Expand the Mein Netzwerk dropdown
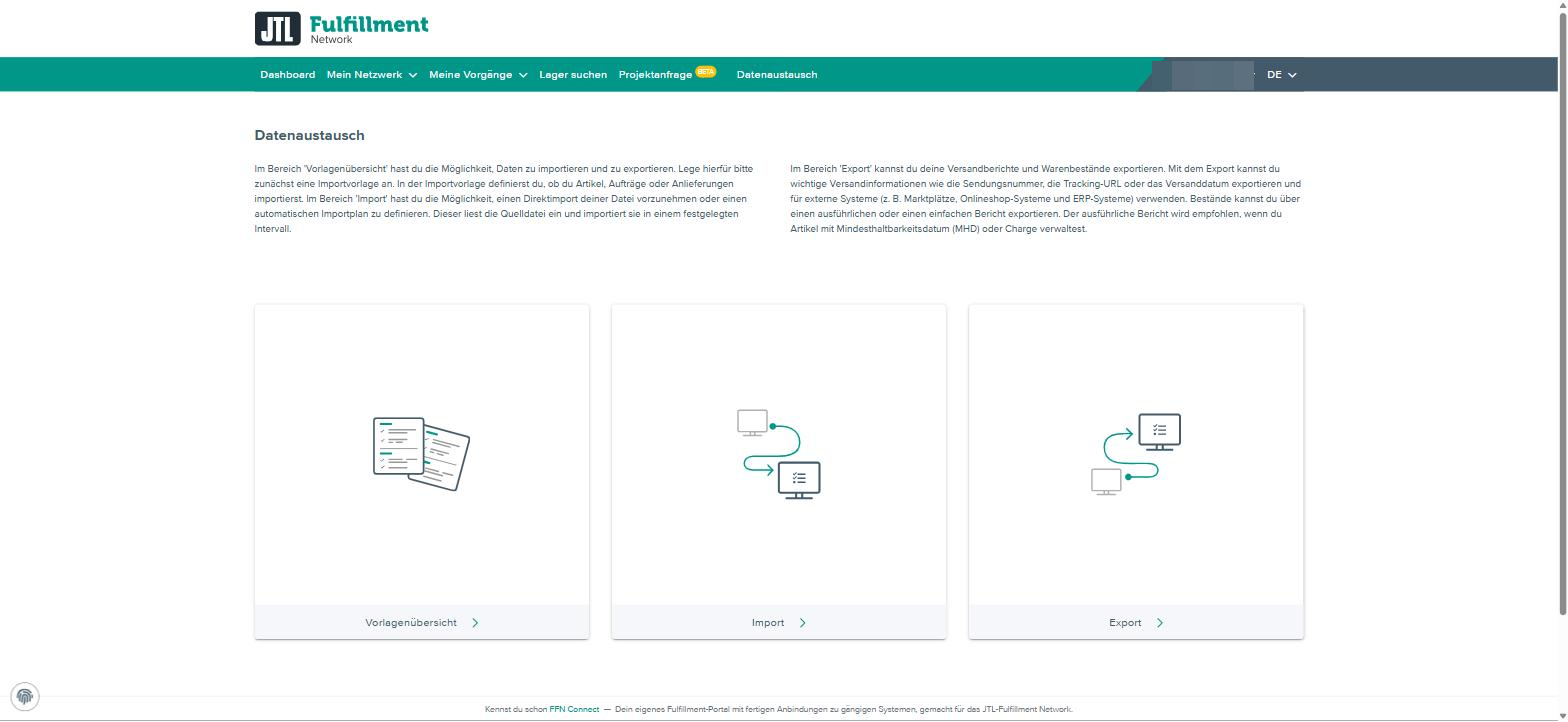Viewport: 1568px width, 722px height. pos(371,75)
